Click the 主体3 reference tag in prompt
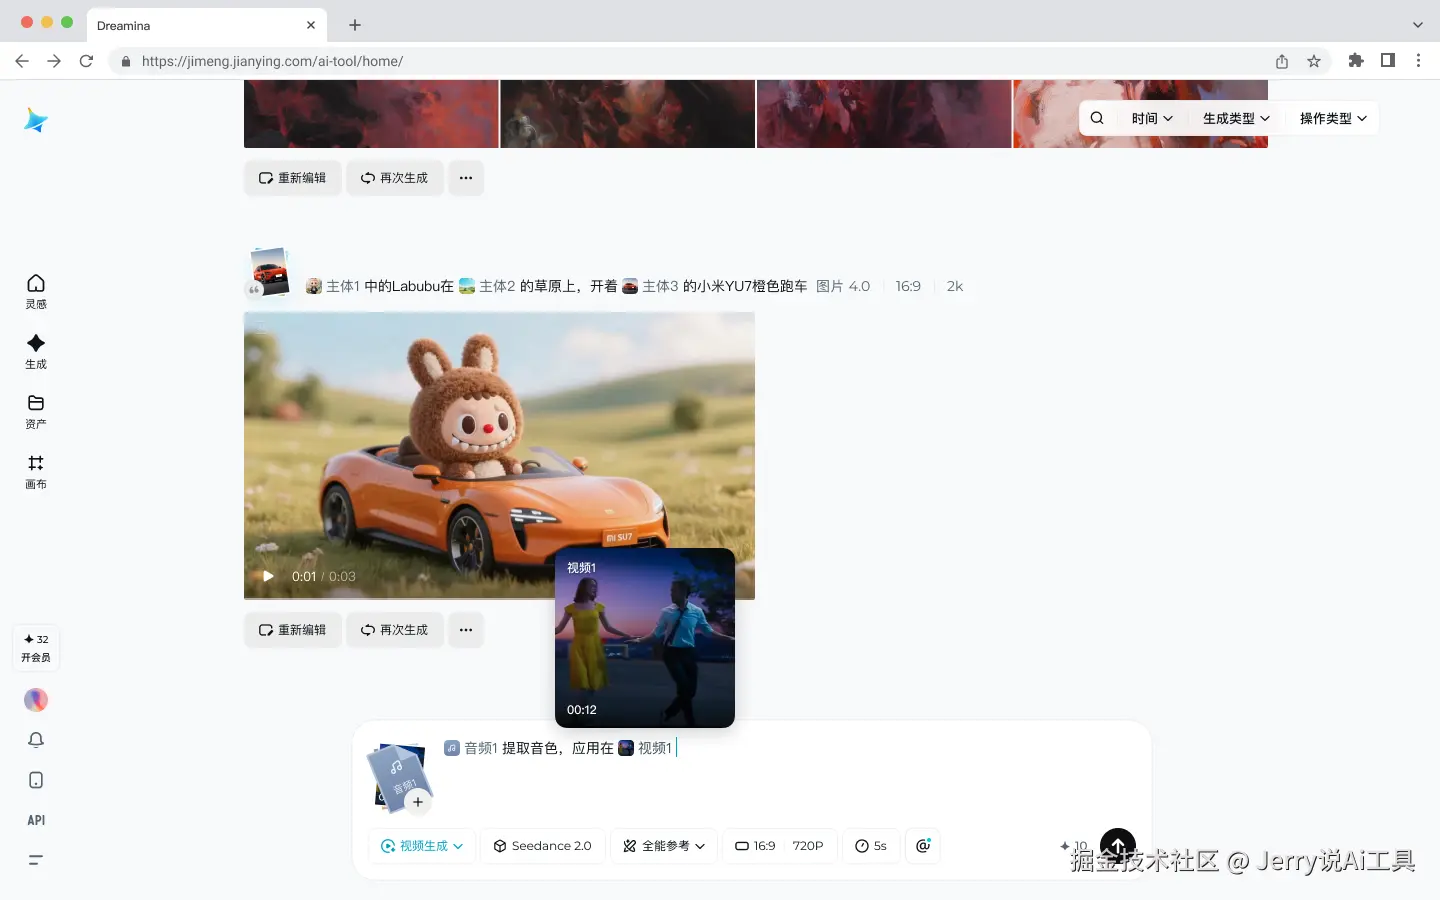This screenshot has height=900, width=1440. click(650, 286)
